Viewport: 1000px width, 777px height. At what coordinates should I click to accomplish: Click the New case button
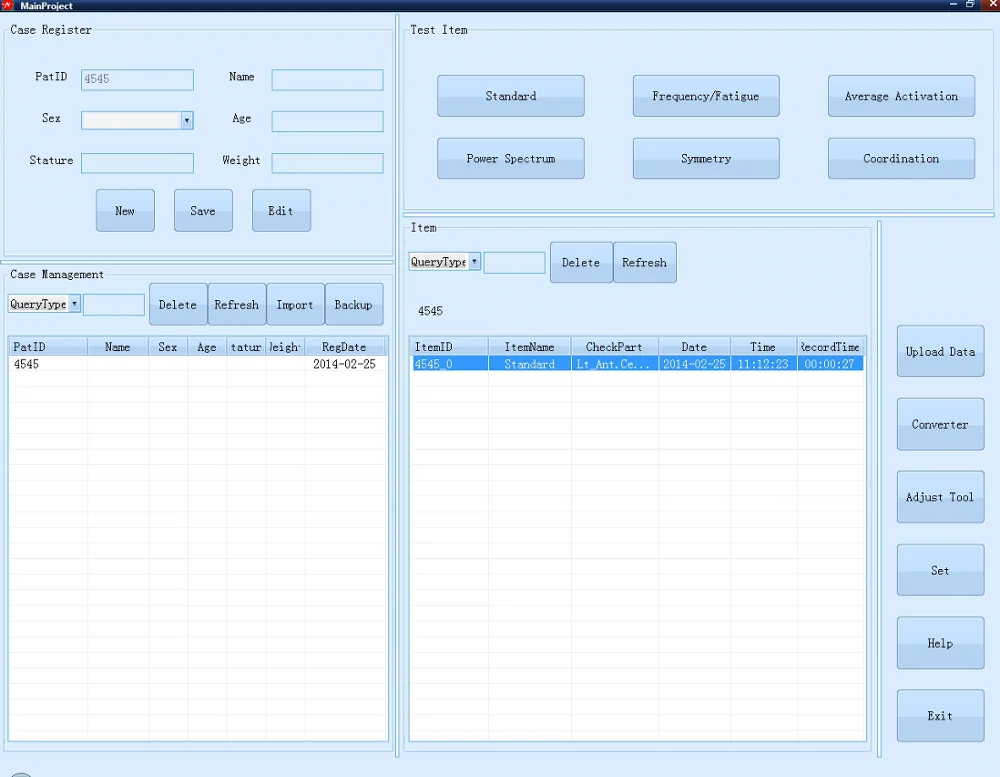tap(125, 211)
